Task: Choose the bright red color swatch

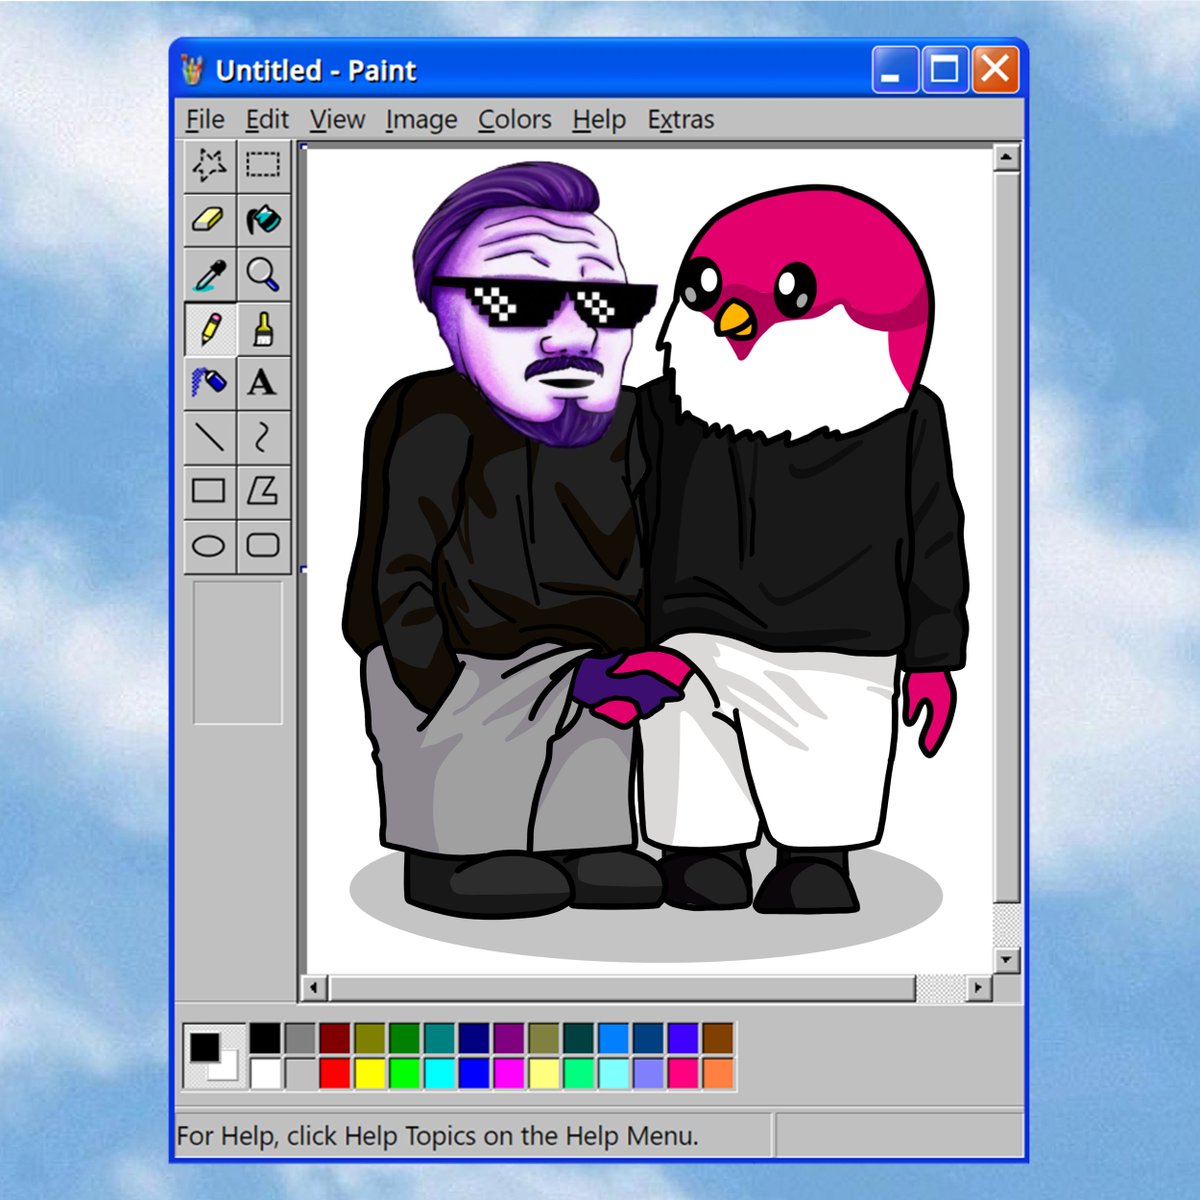Action: tap(335, 1073)
